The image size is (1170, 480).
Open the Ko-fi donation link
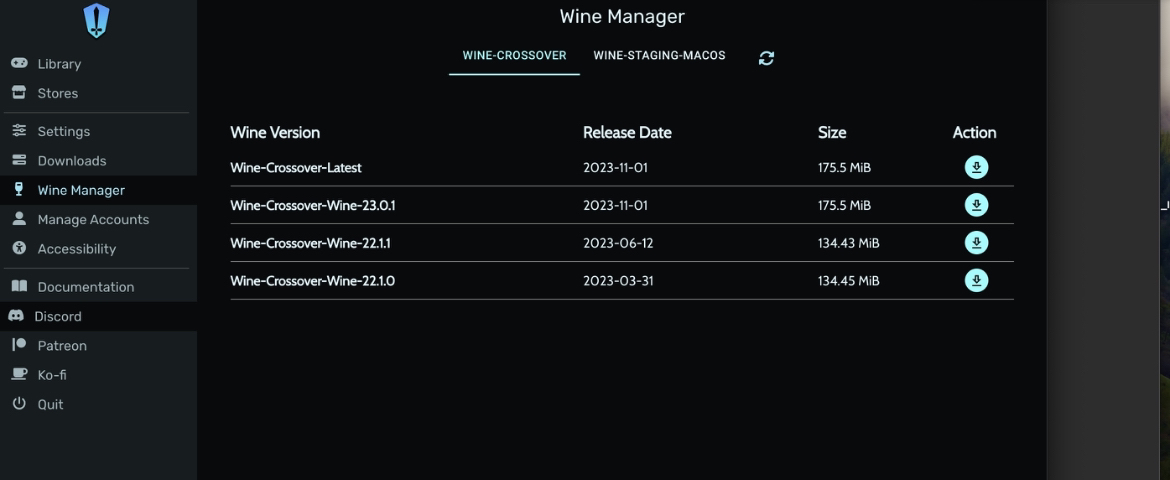tap(52, 375)
